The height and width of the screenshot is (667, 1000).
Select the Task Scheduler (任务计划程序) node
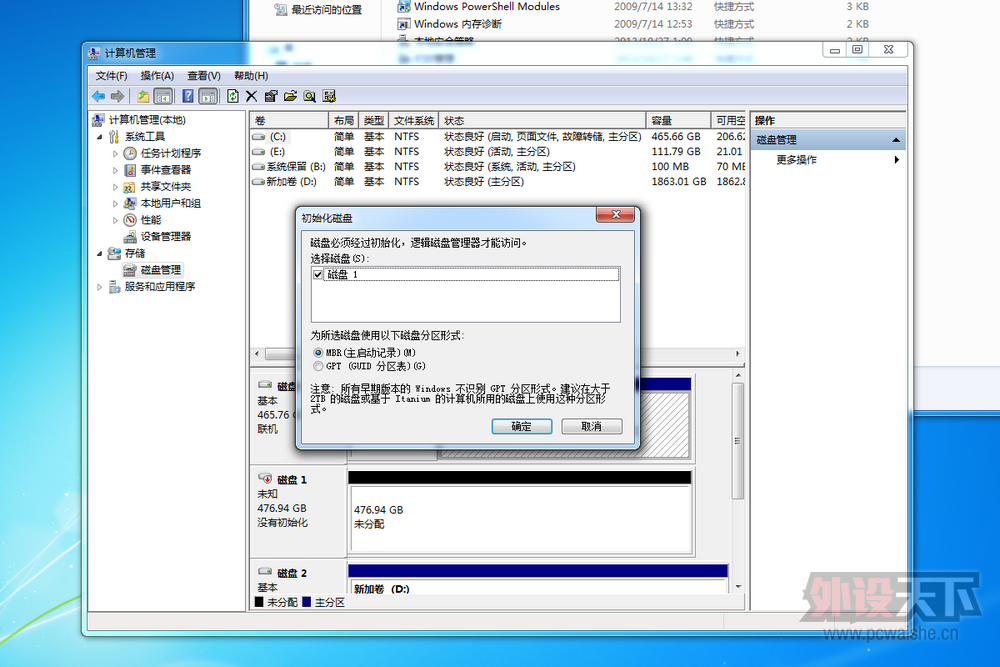(x=170, y=153)
